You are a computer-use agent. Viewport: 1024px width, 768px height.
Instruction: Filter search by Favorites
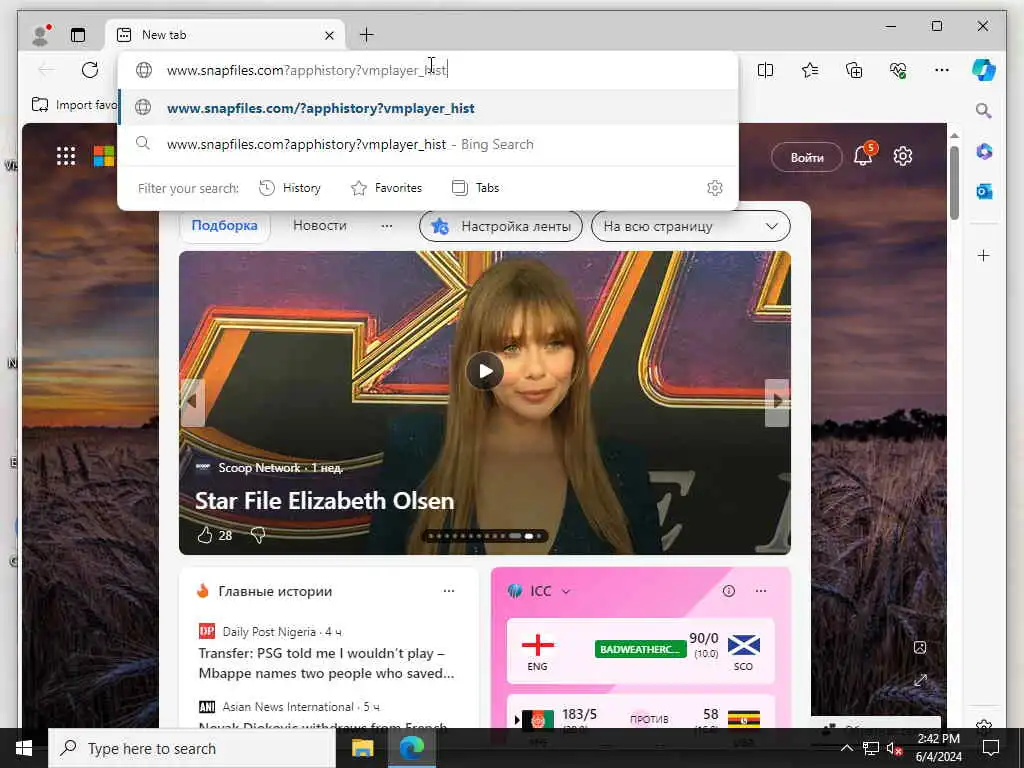(x=387, y=188)
